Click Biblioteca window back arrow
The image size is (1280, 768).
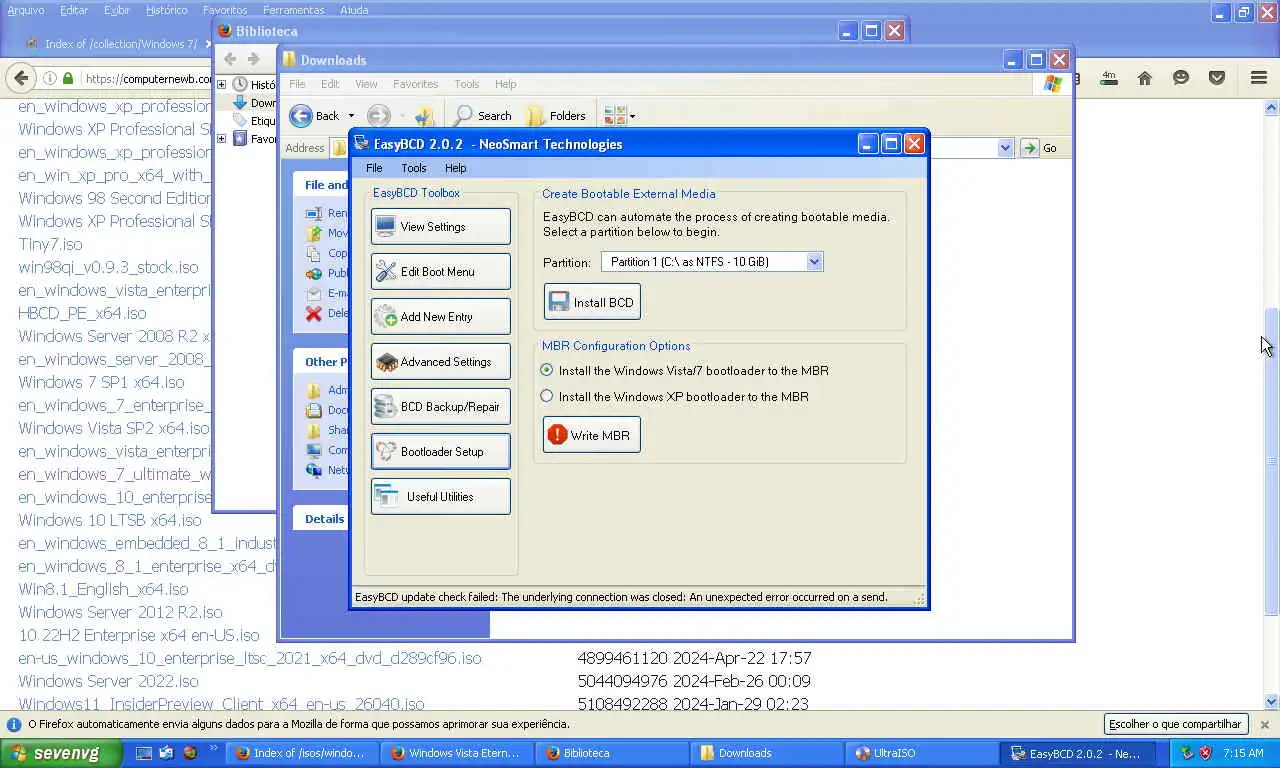[x=230, y=59]
